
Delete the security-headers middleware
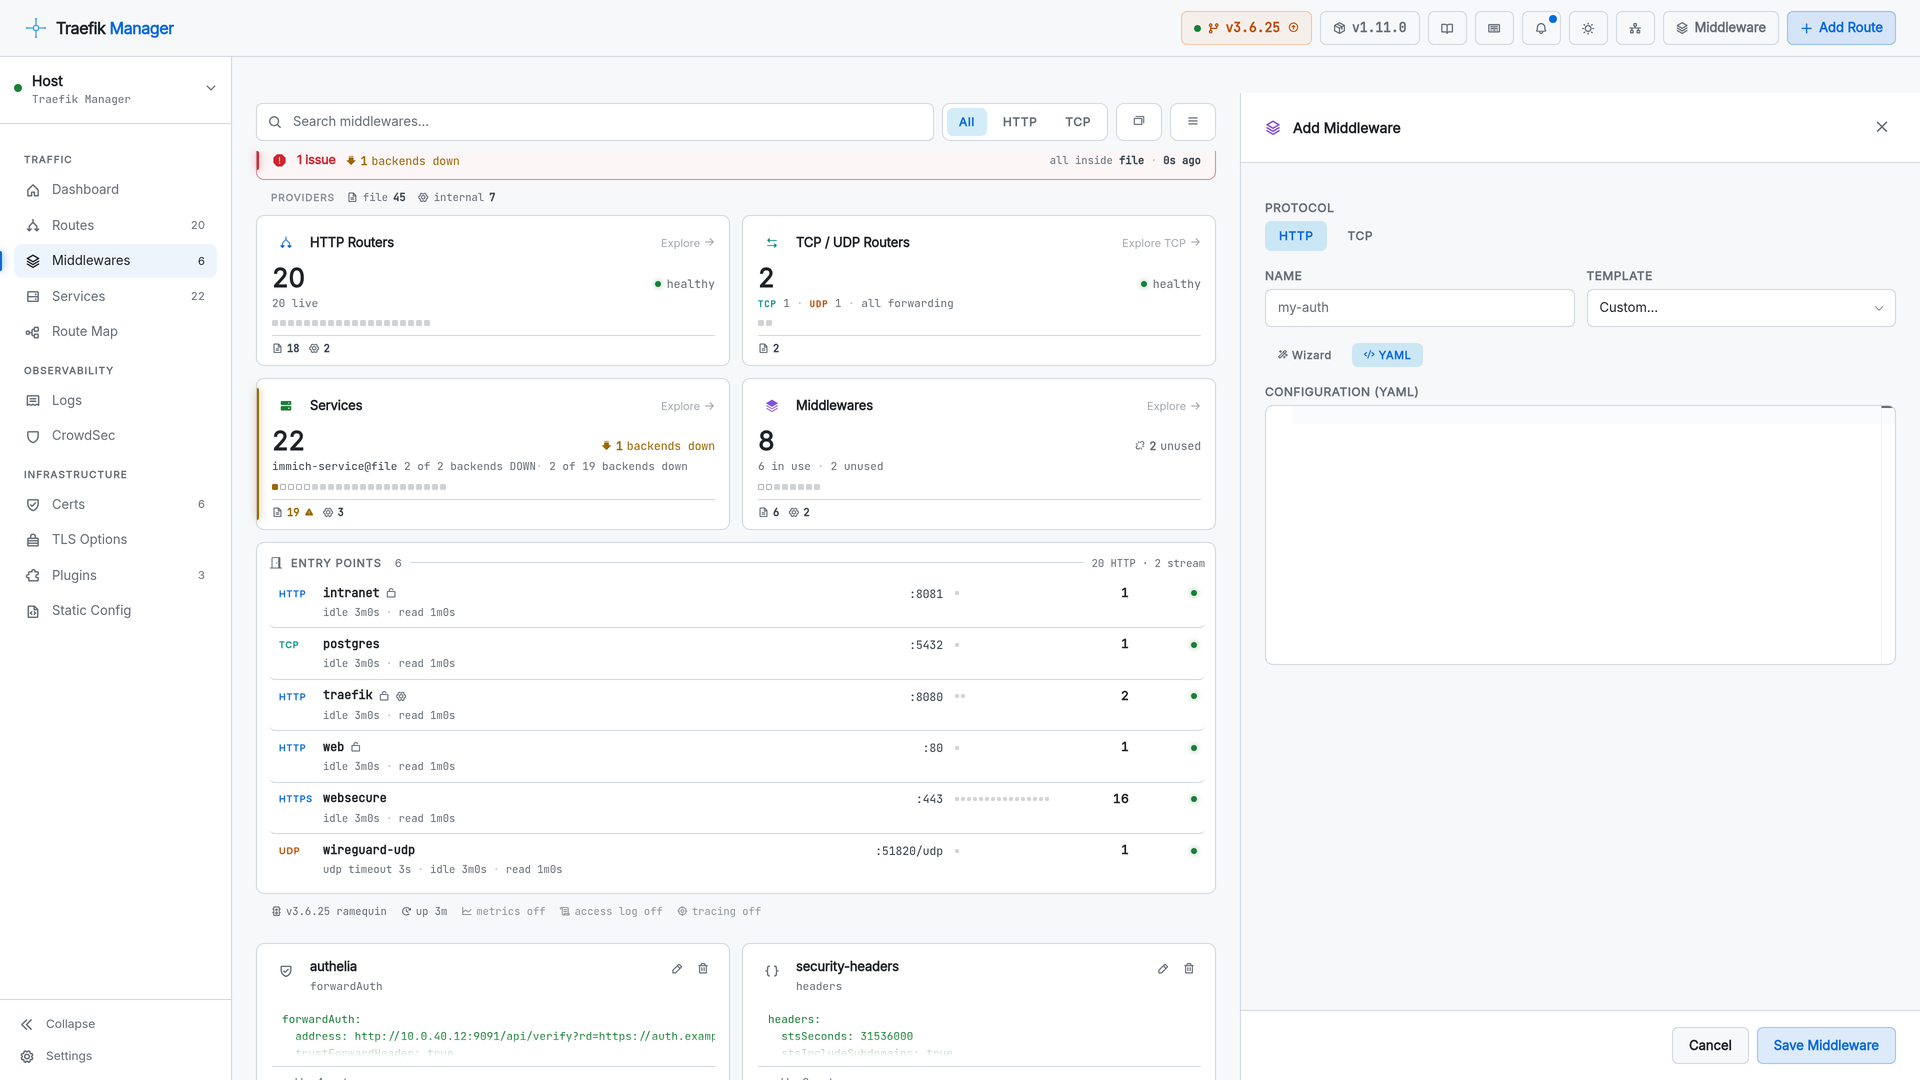click(1189, 969)
